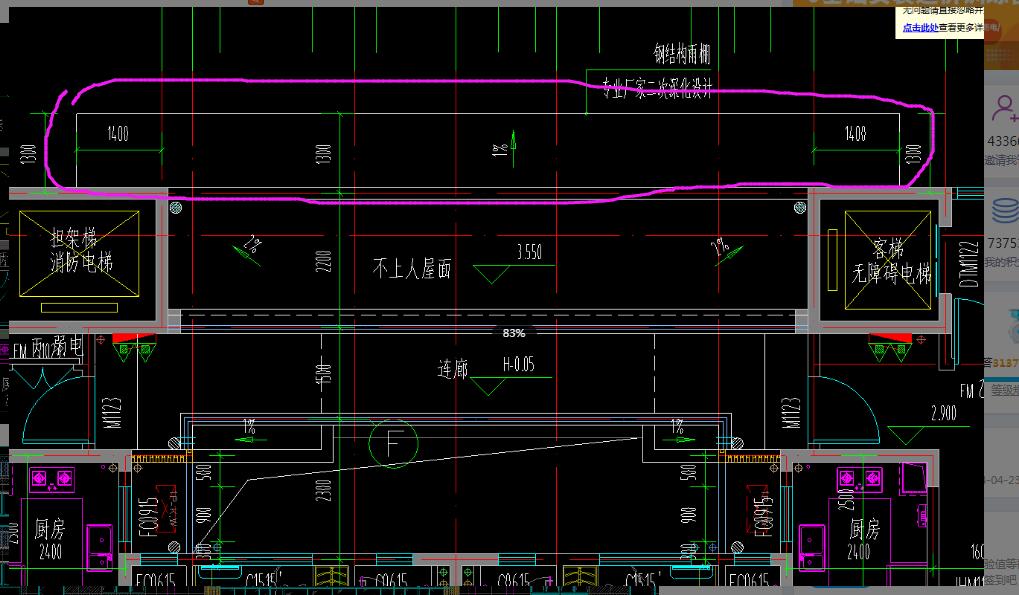Image resolution: width=1019 pixels, height=595 pixels.
Task: Click the 2300 dimension text
Action: click(323, 490)
